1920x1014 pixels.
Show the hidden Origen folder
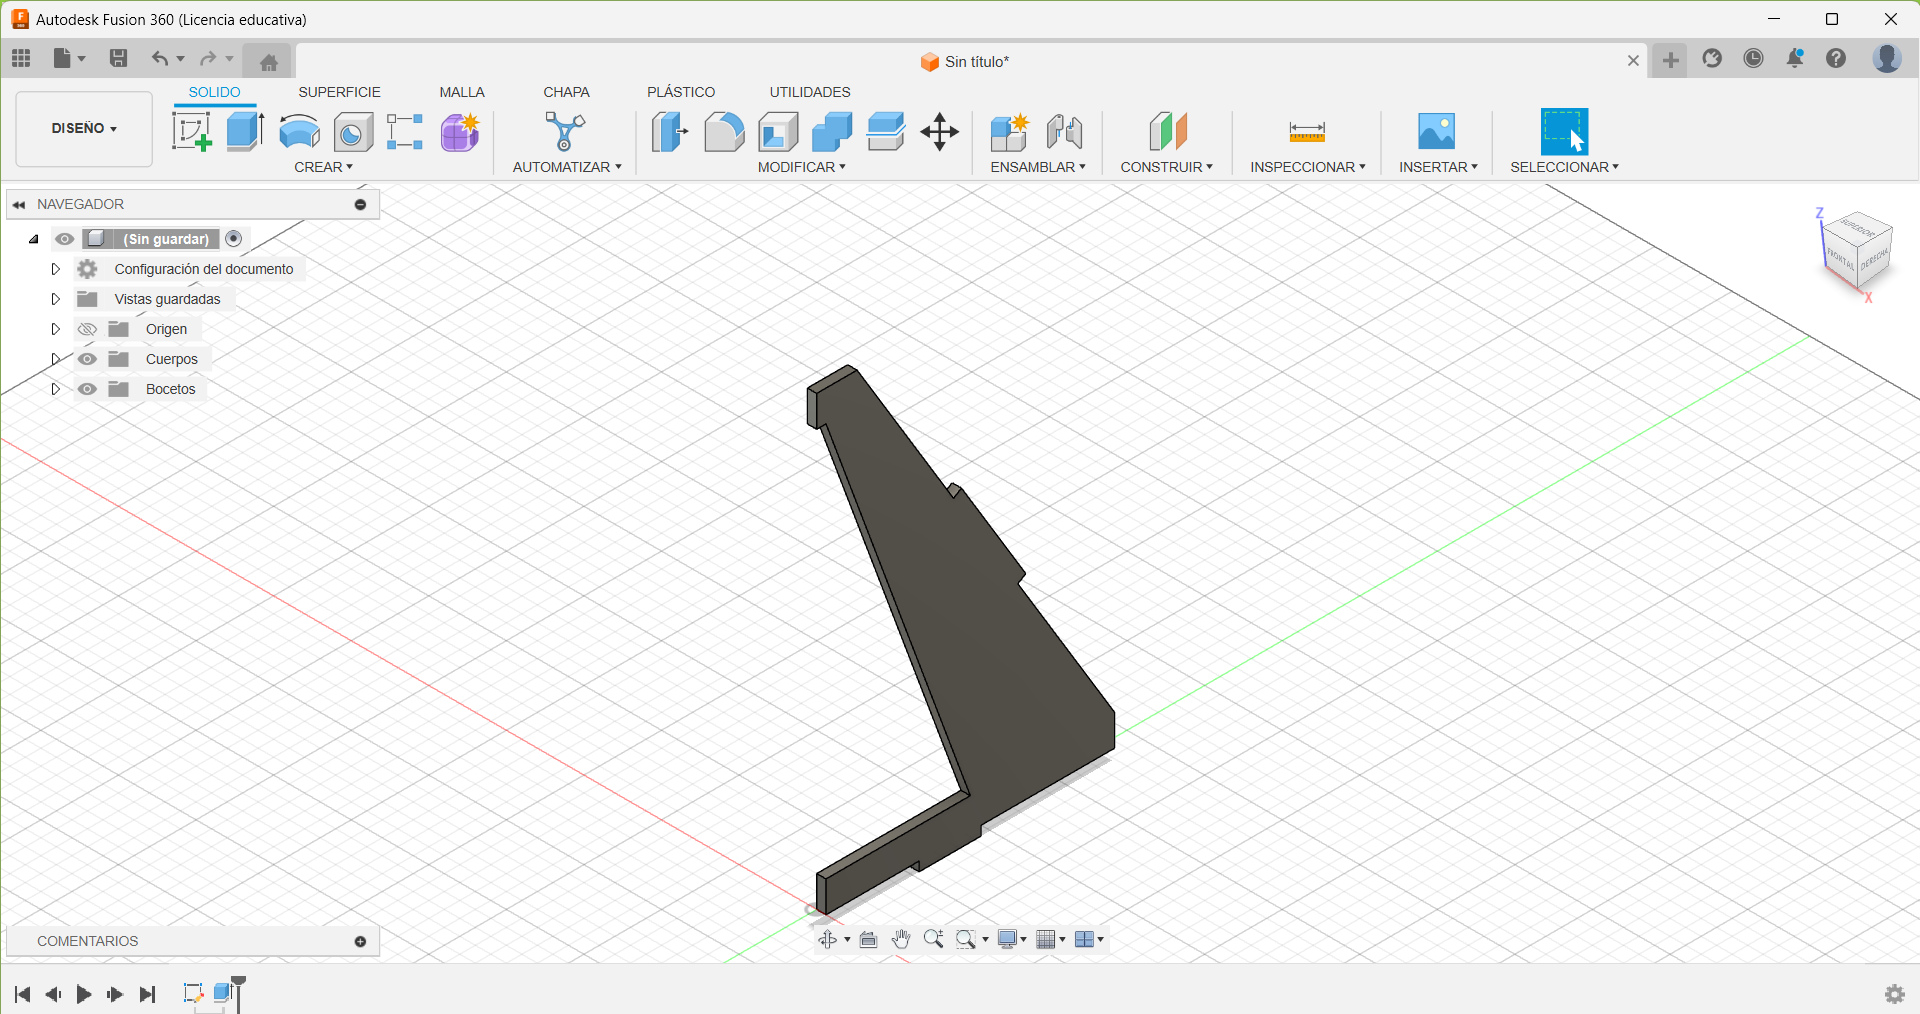click(x=87, y=329)
